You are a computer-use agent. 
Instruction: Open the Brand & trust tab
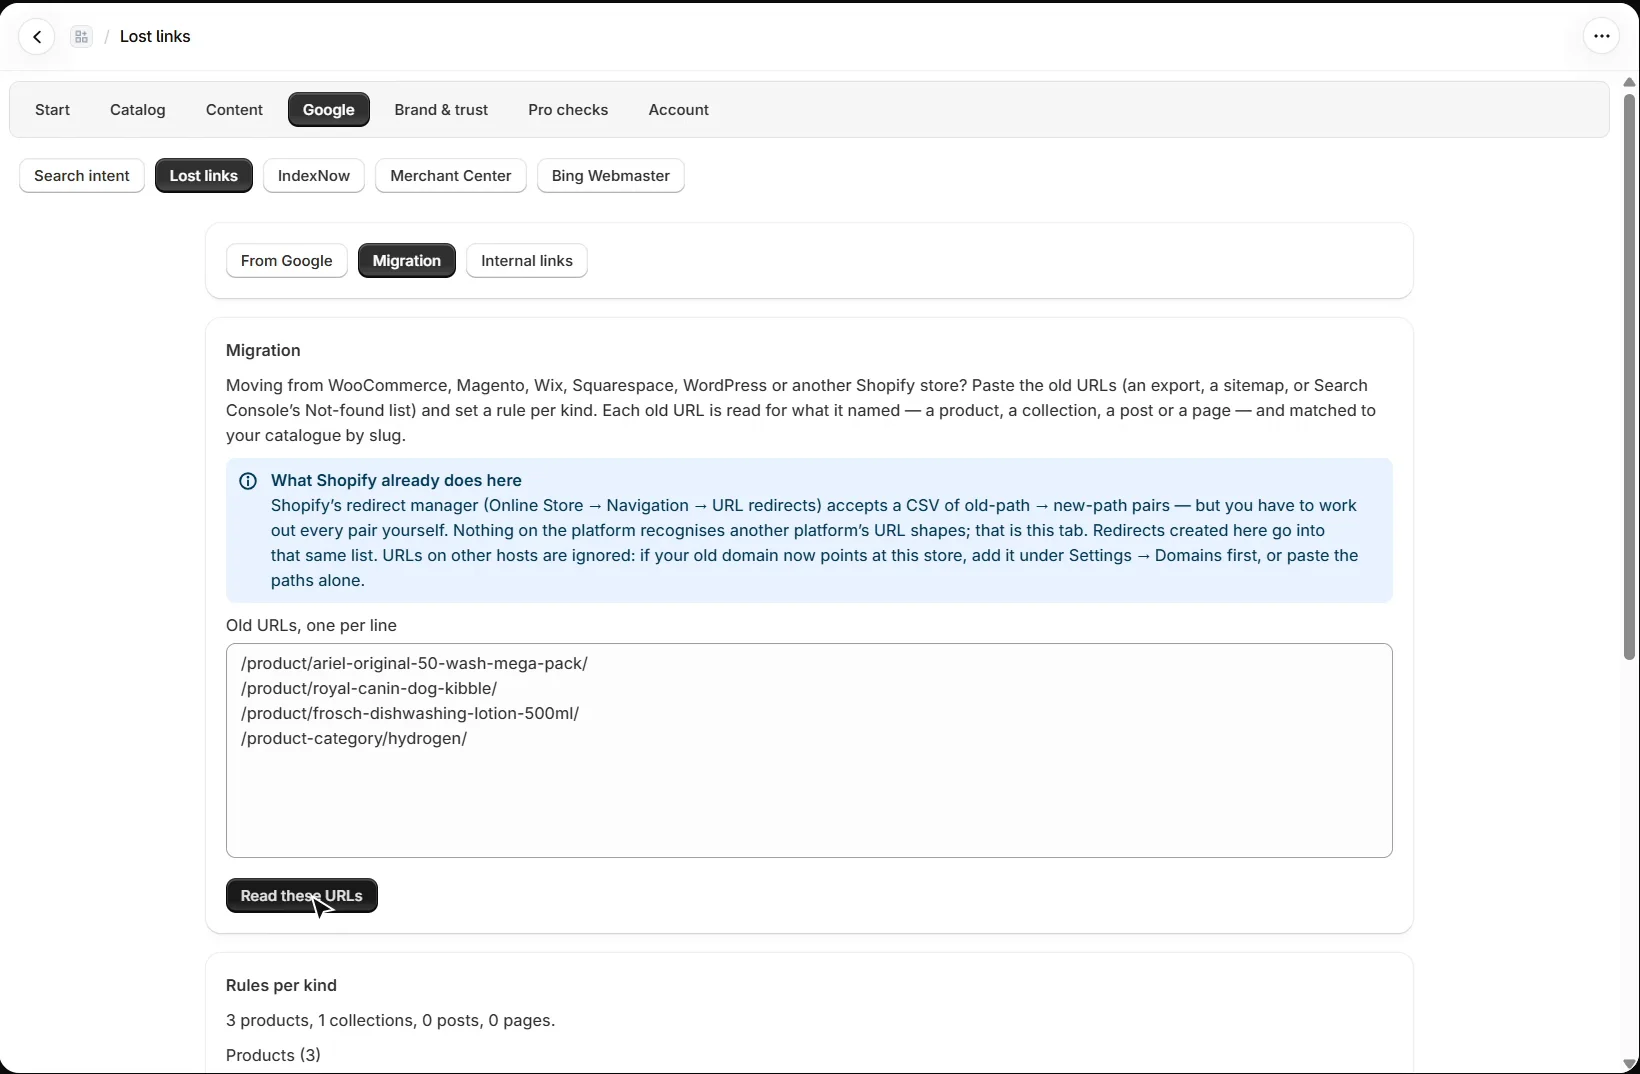[441, 110]
